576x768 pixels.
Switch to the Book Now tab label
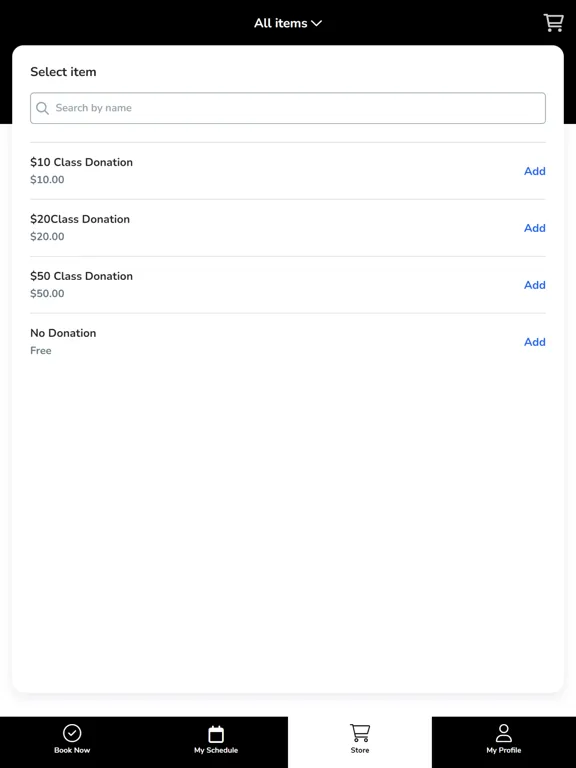(x=72, y=750)
